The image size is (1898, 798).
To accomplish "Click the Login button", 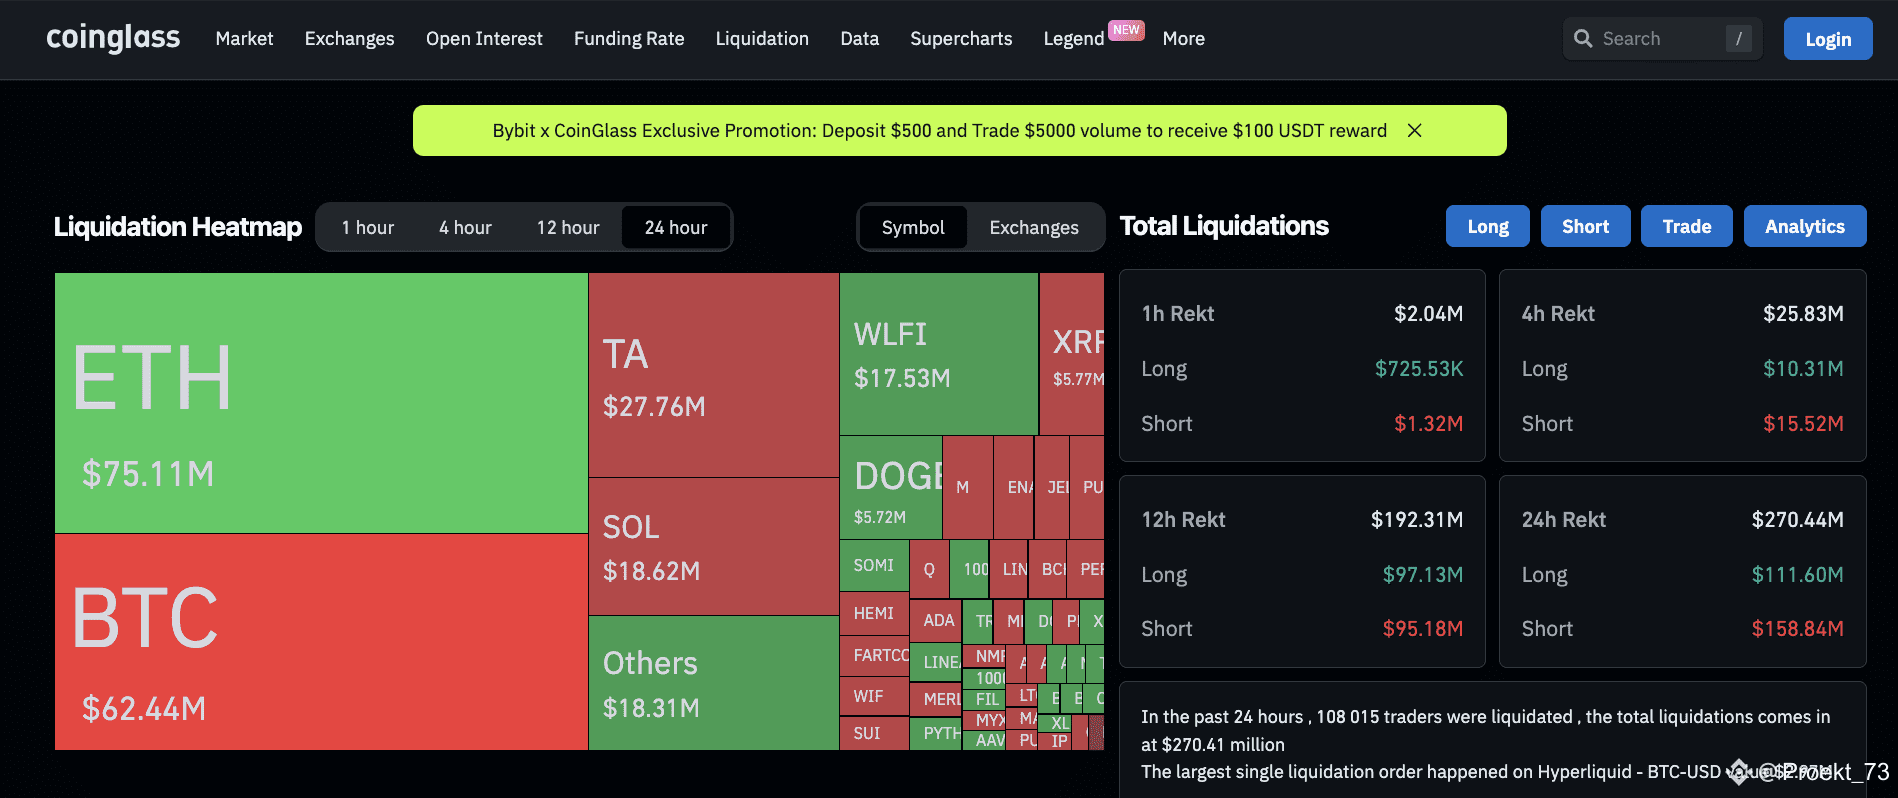I will click(x=1828, y=39).
